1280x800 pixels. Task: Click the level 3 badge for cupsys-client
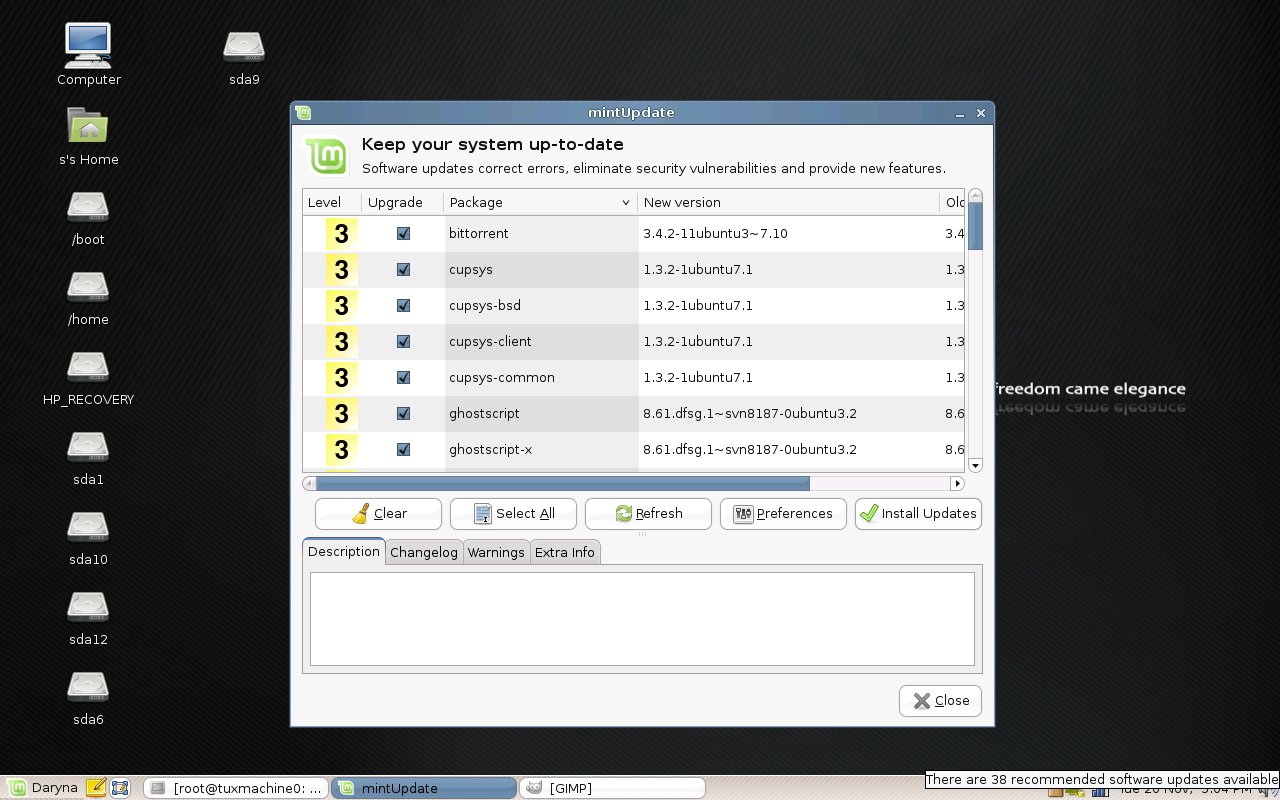pos(341,342)
